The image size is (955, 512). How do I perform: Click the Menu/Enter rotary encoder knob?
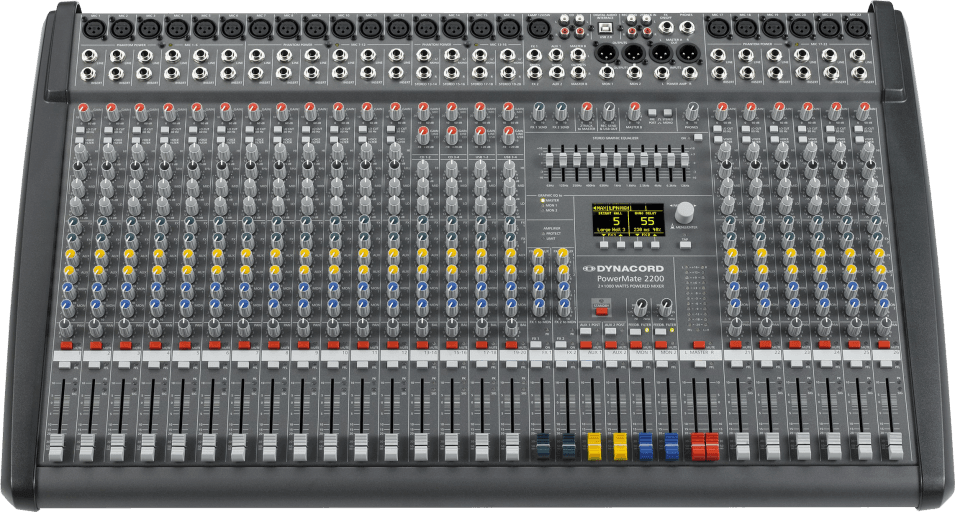(685, 212)
